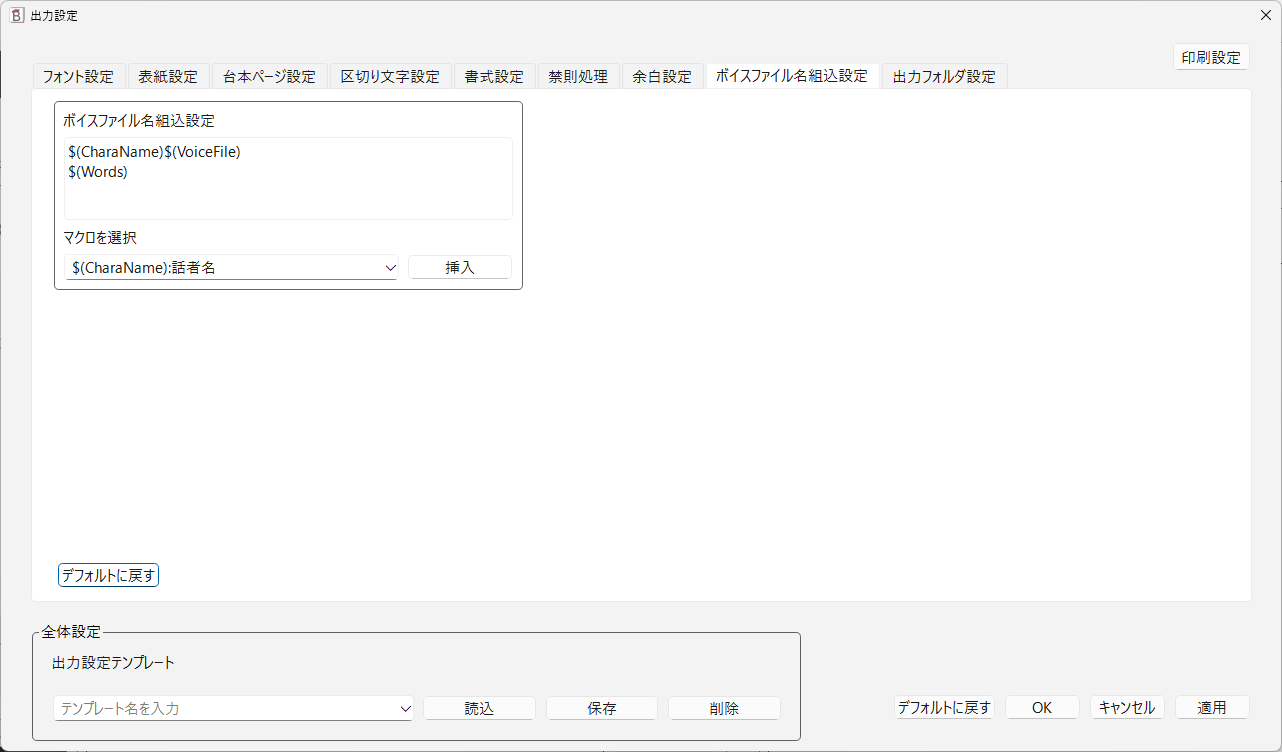Open the 余白設定 tab

coord(662,75)
